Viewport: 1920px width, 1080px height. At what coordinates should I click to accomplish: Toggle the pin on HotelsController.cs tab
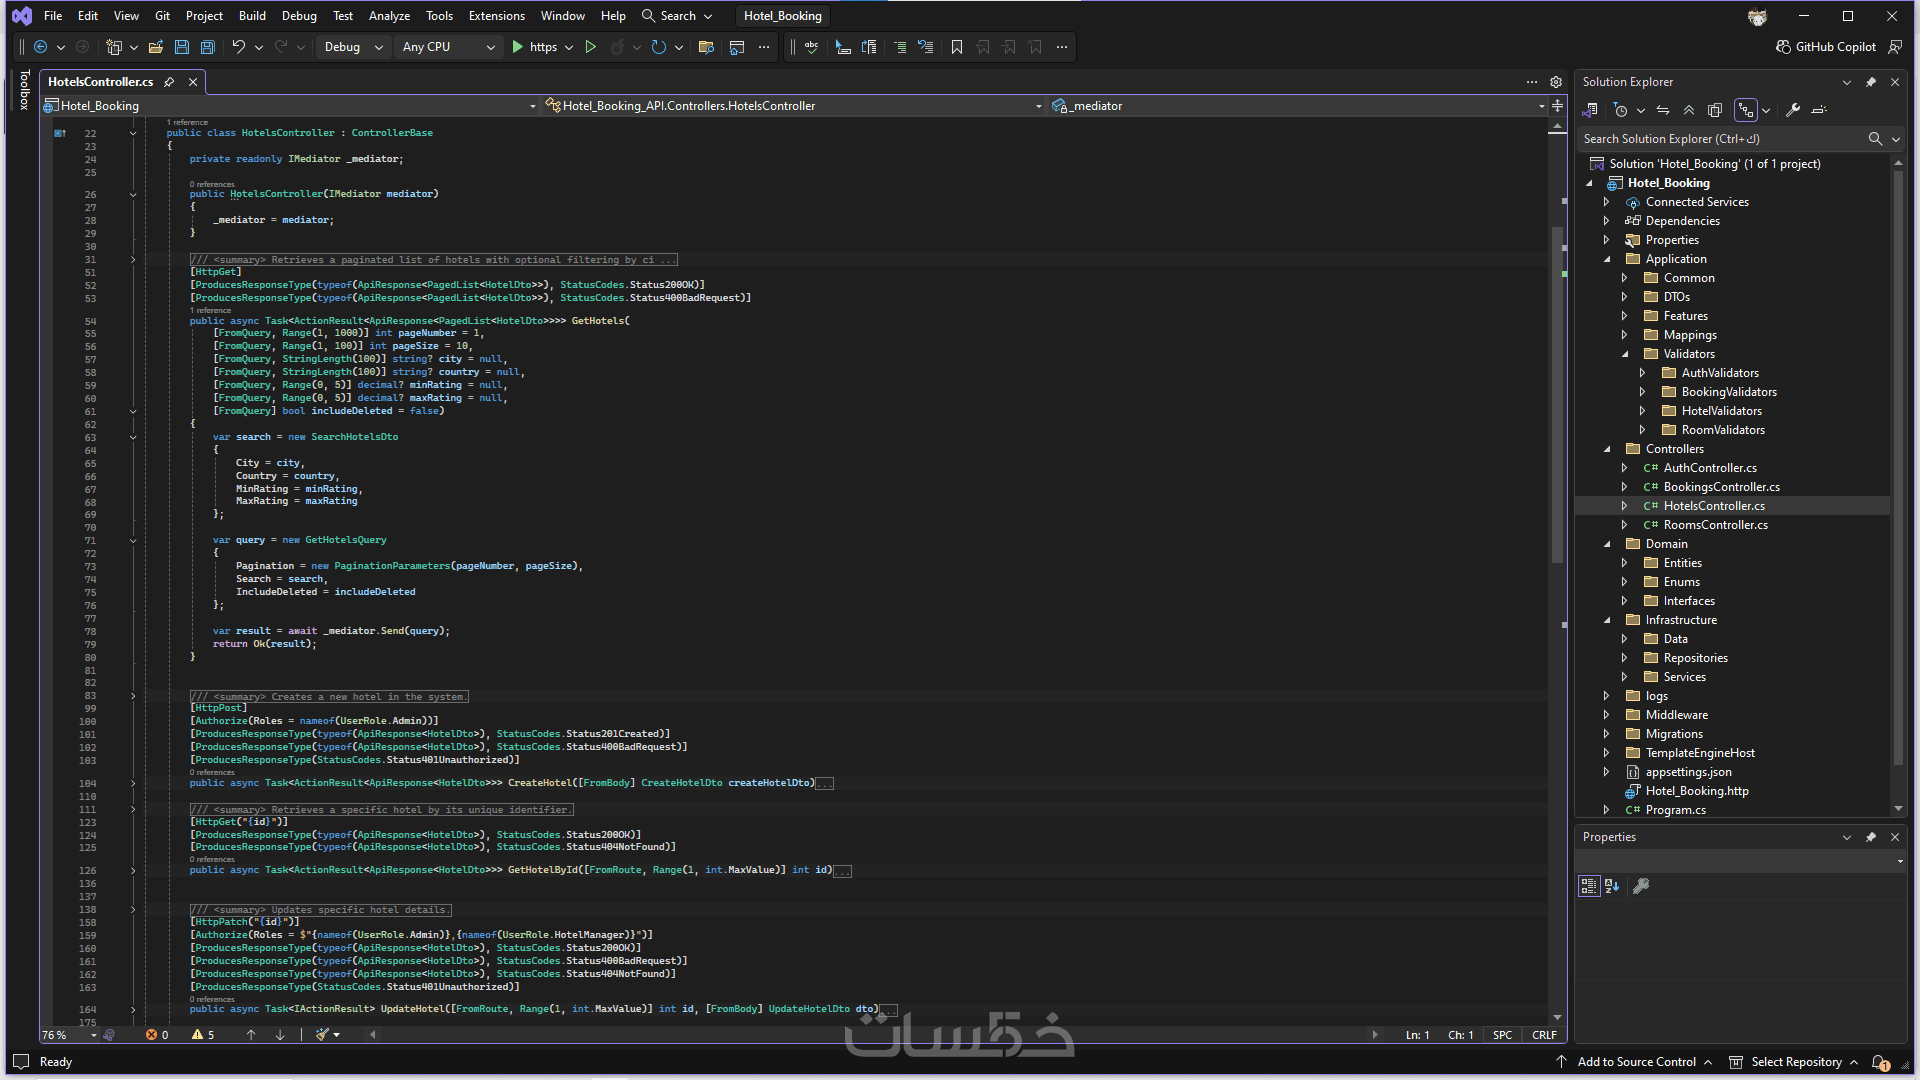(x=169, y=82)
